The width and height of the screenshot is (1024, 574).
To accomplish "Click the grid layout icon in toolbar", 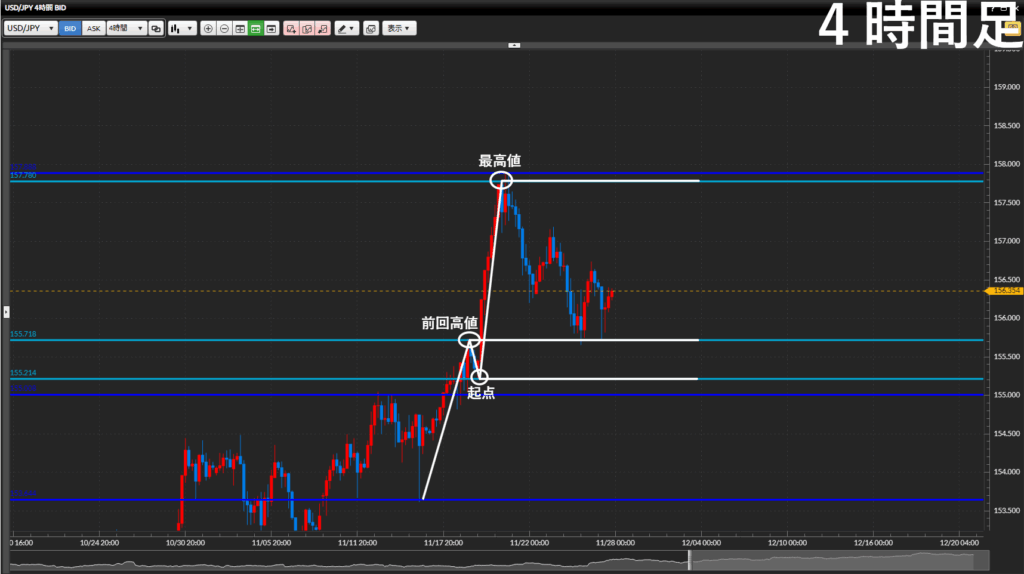I will (x=240, y=28).
